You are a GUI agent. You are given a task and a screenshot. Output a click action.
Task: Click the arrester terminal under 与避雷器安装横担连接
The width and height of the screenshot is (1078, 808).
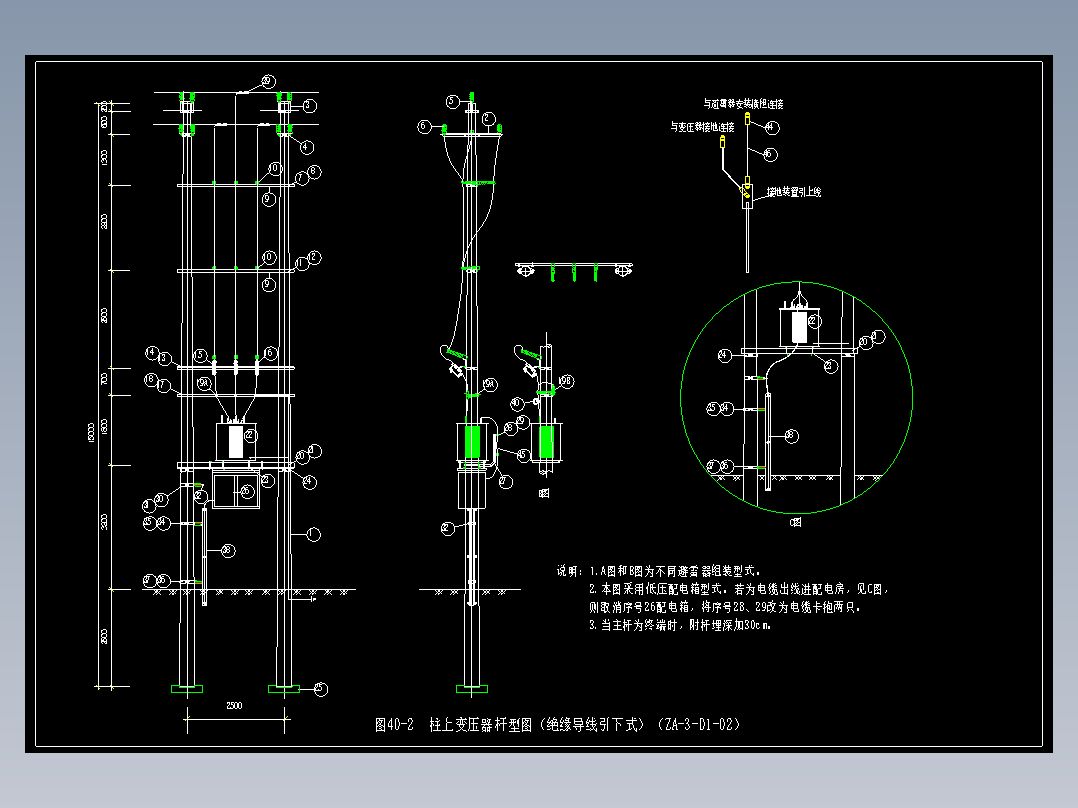click(747, 118)
